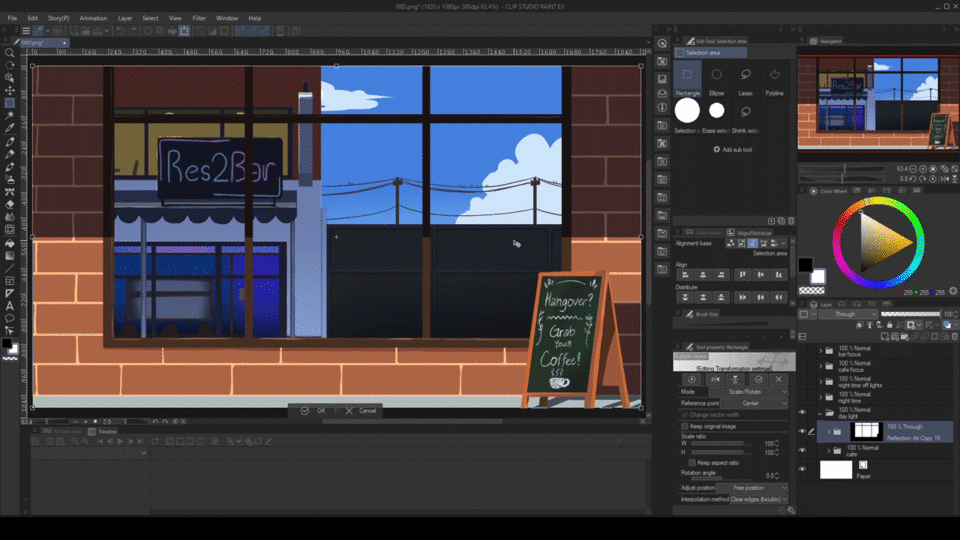Screen dimensions: 960x540
Task: Hide the Paper layer via eye icon
Action: click(x=802, y=469)
